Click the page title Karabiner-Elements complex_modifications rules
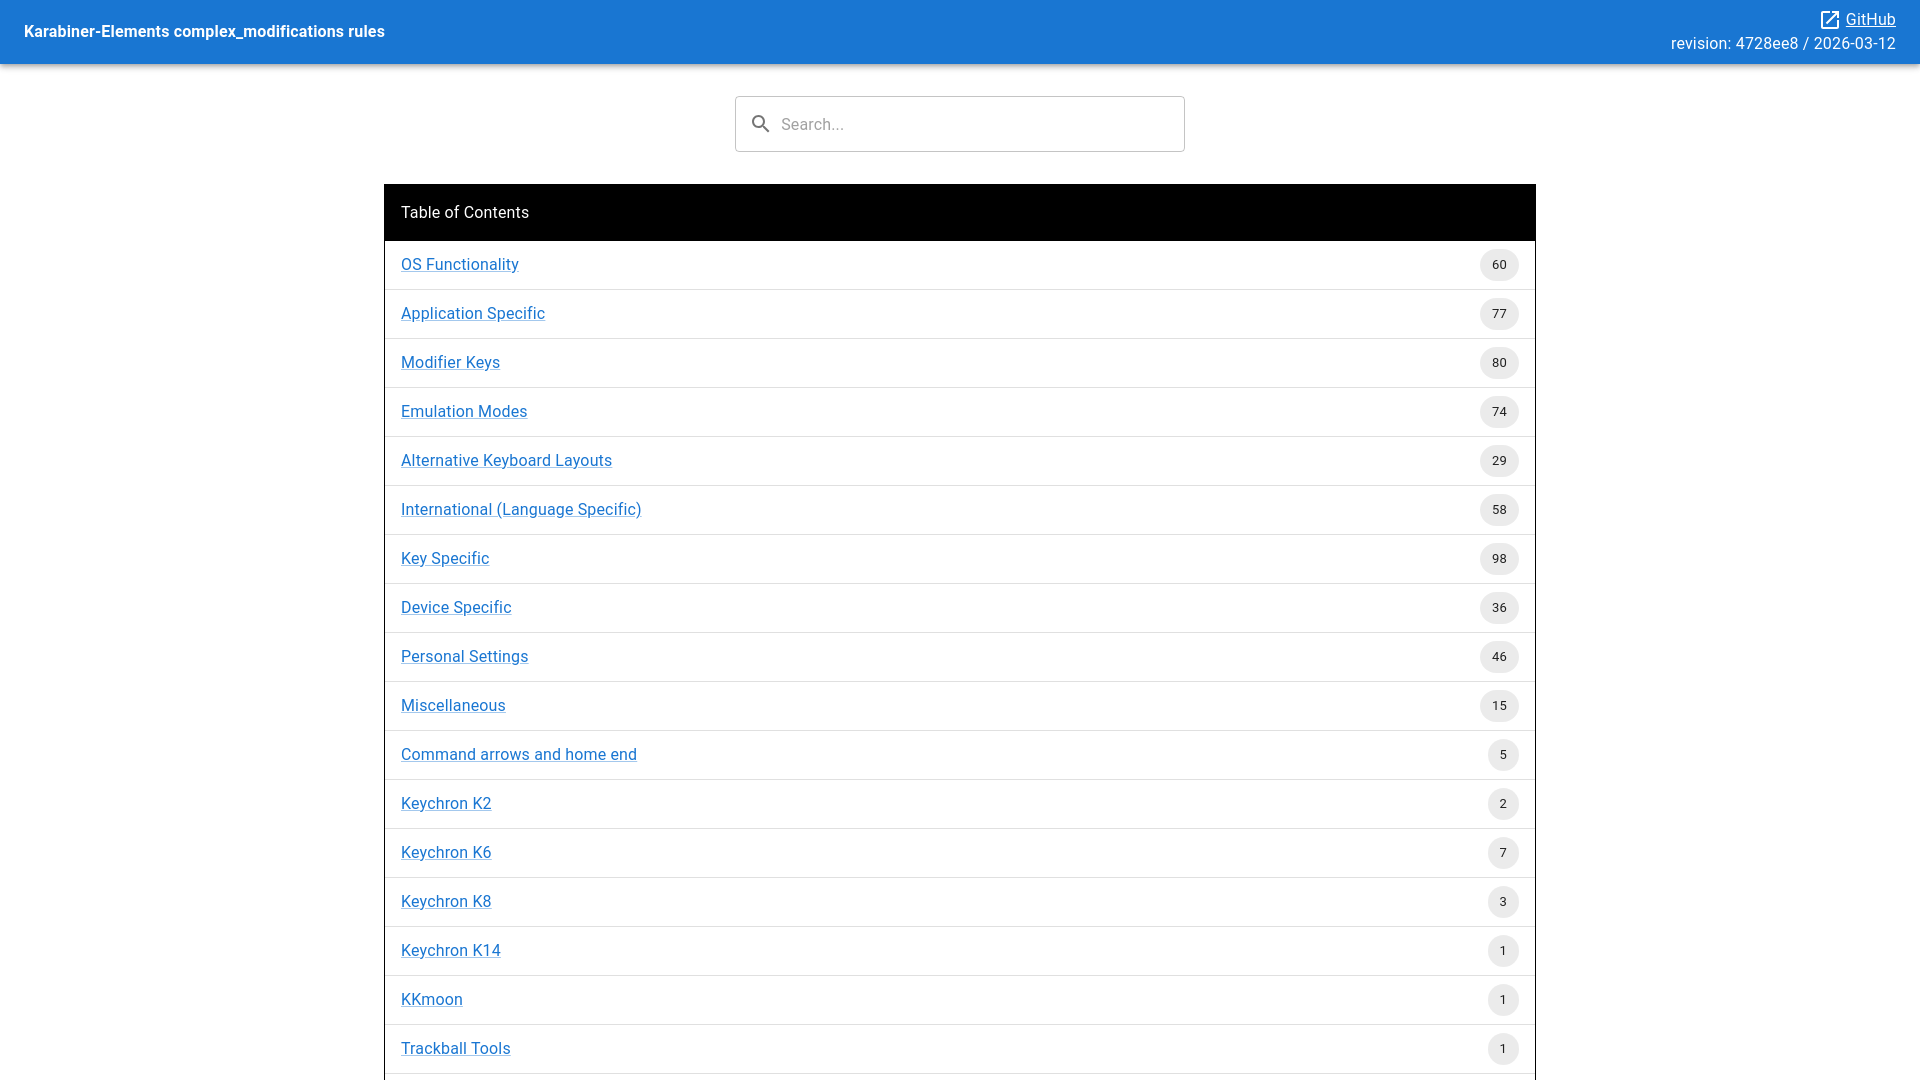This screenshot has height=1080, width=1920. (204, 32)
